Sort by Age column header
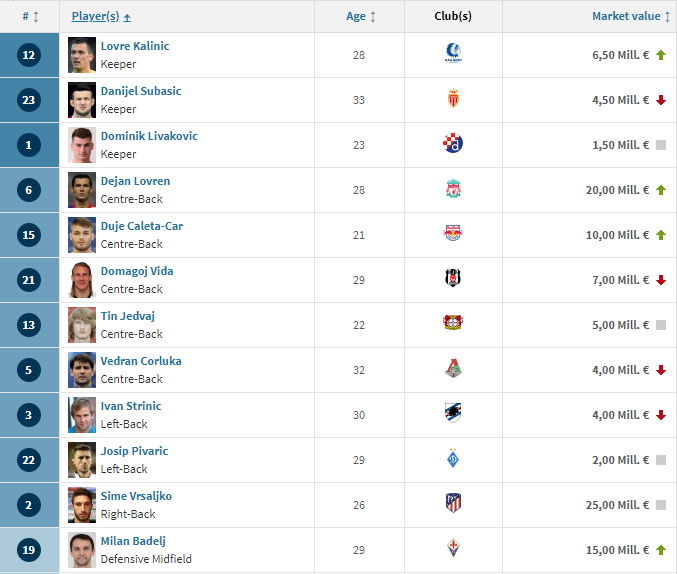The height and width of the screenshot is (574, 677). pos(361,16)
